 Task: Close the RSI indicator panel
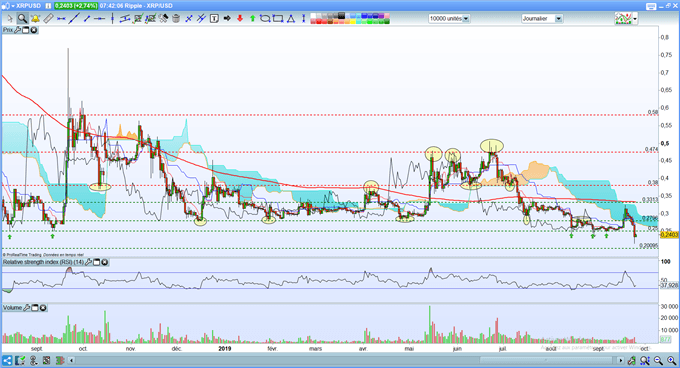tap(105, 262)
